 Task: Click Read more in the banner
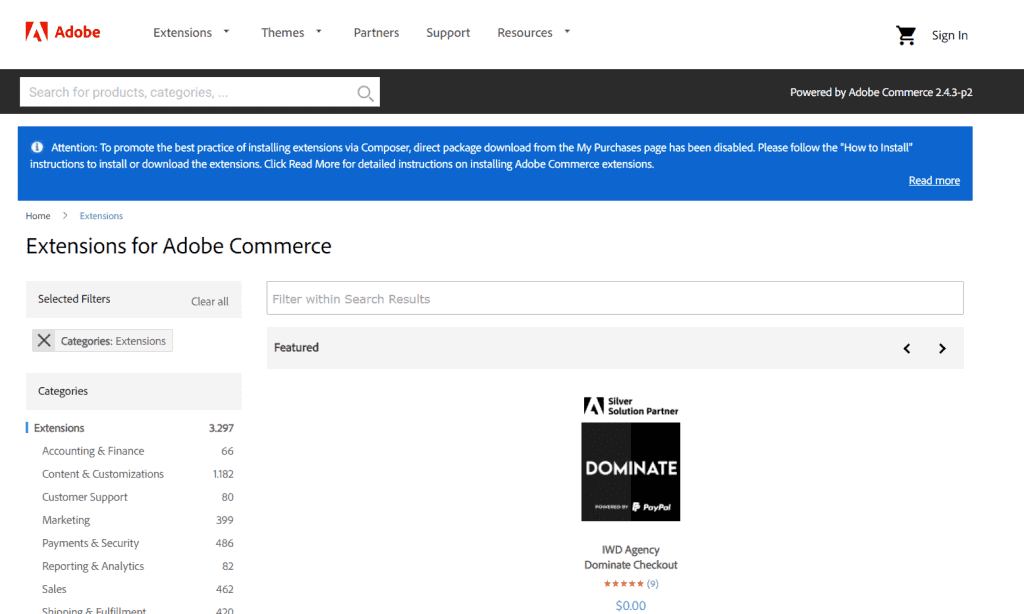tap(934, 180)
